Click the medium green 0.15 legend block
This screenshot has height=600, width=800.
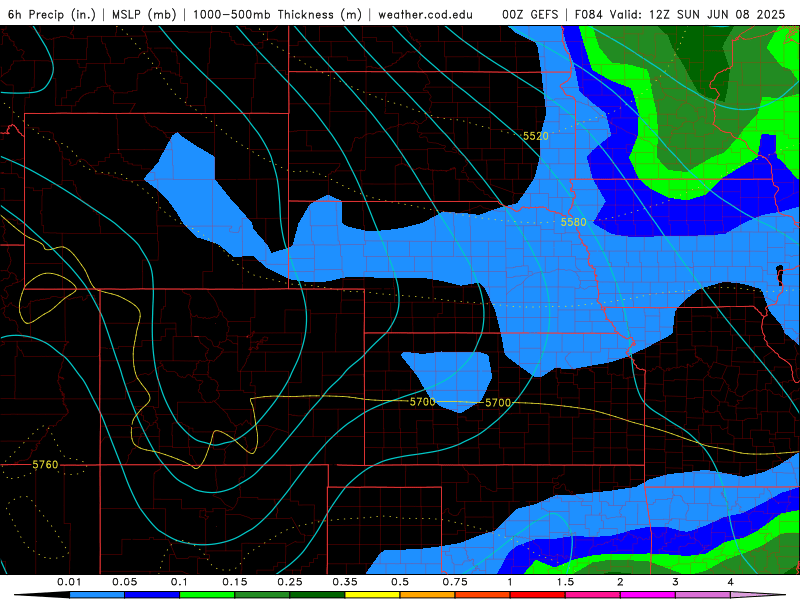(x=262, y=595)
